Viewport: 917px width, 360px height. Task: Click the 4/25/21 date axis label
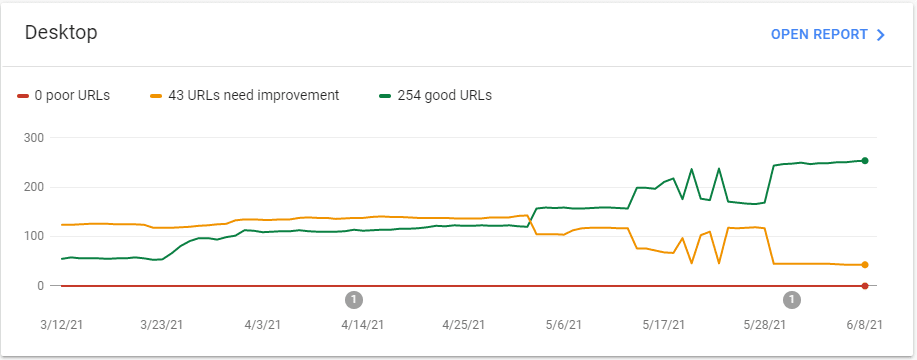point(463,324)
